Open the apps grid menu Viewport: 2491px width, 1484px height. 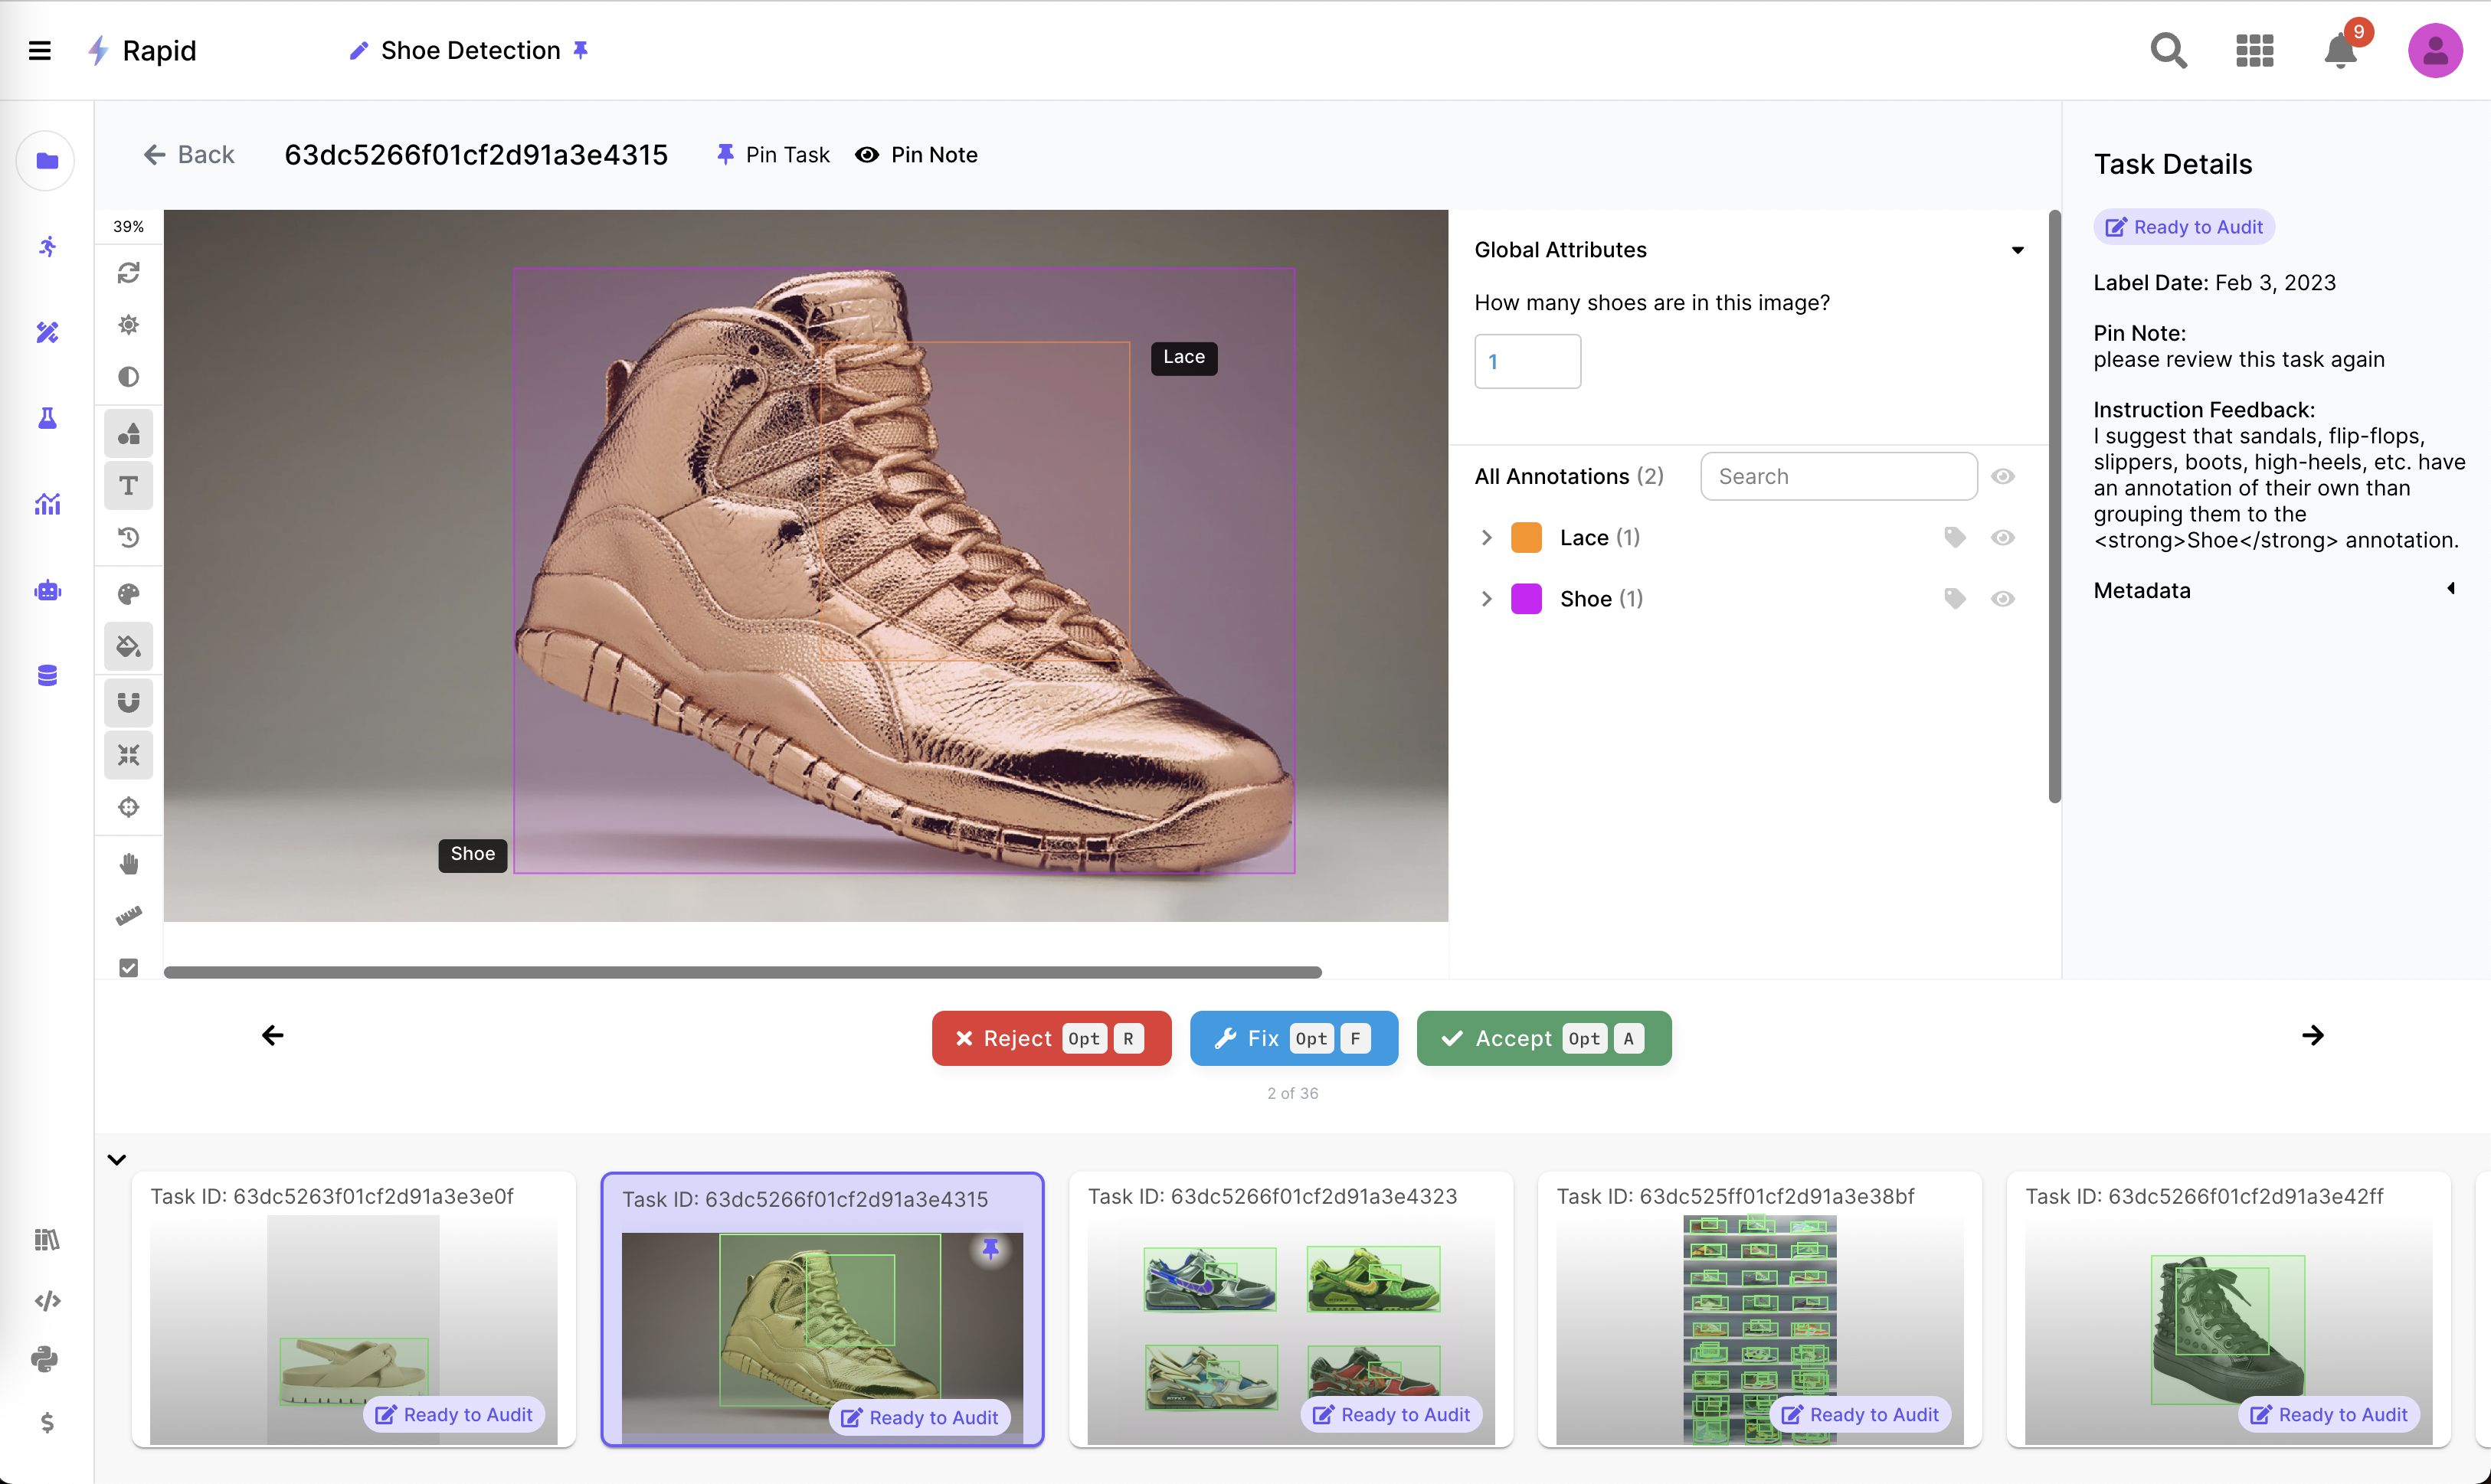pyautogui.click(x=2254, y=50)
